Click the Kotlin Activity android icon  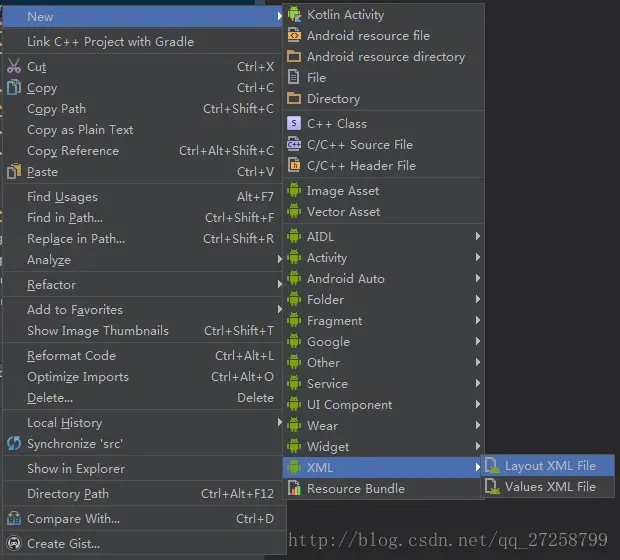click(x=294, y=15)
